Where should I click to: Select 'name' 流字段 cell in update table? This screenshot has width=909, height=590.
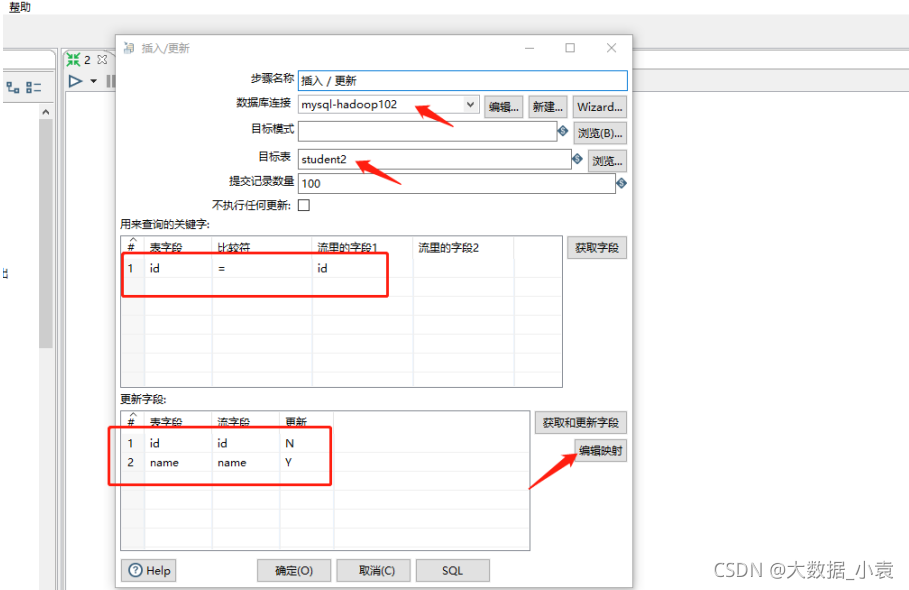click(x=245, y=462)
